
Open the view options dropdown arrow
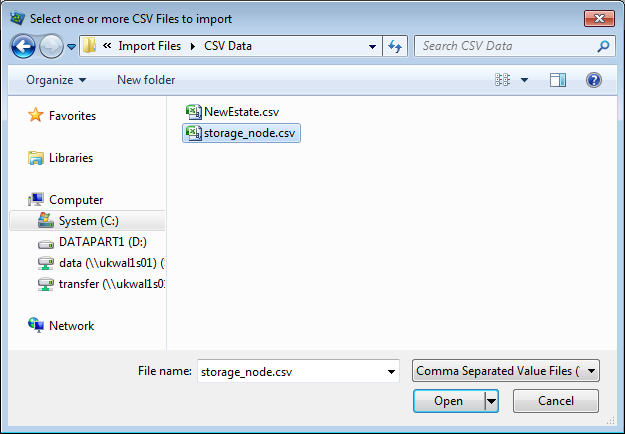[524, 80]
